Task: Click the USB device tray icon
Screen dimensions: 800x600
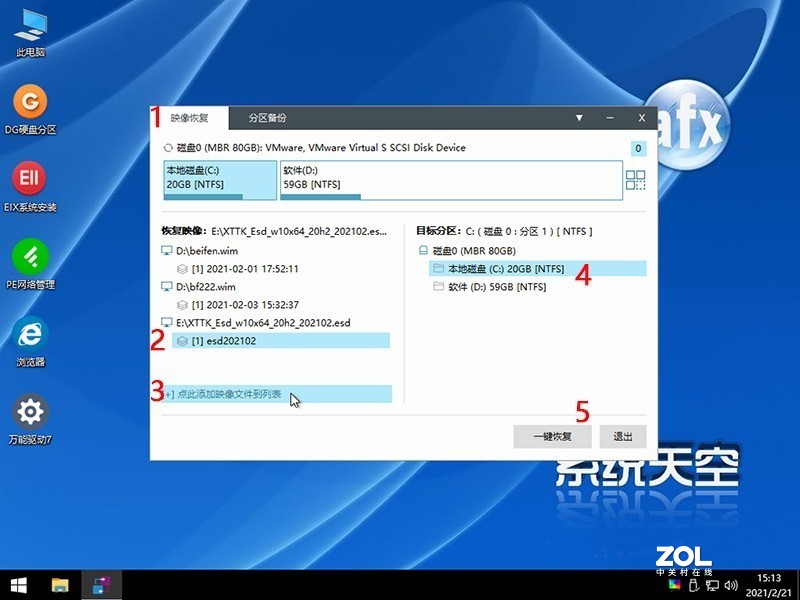Action: 694,585
